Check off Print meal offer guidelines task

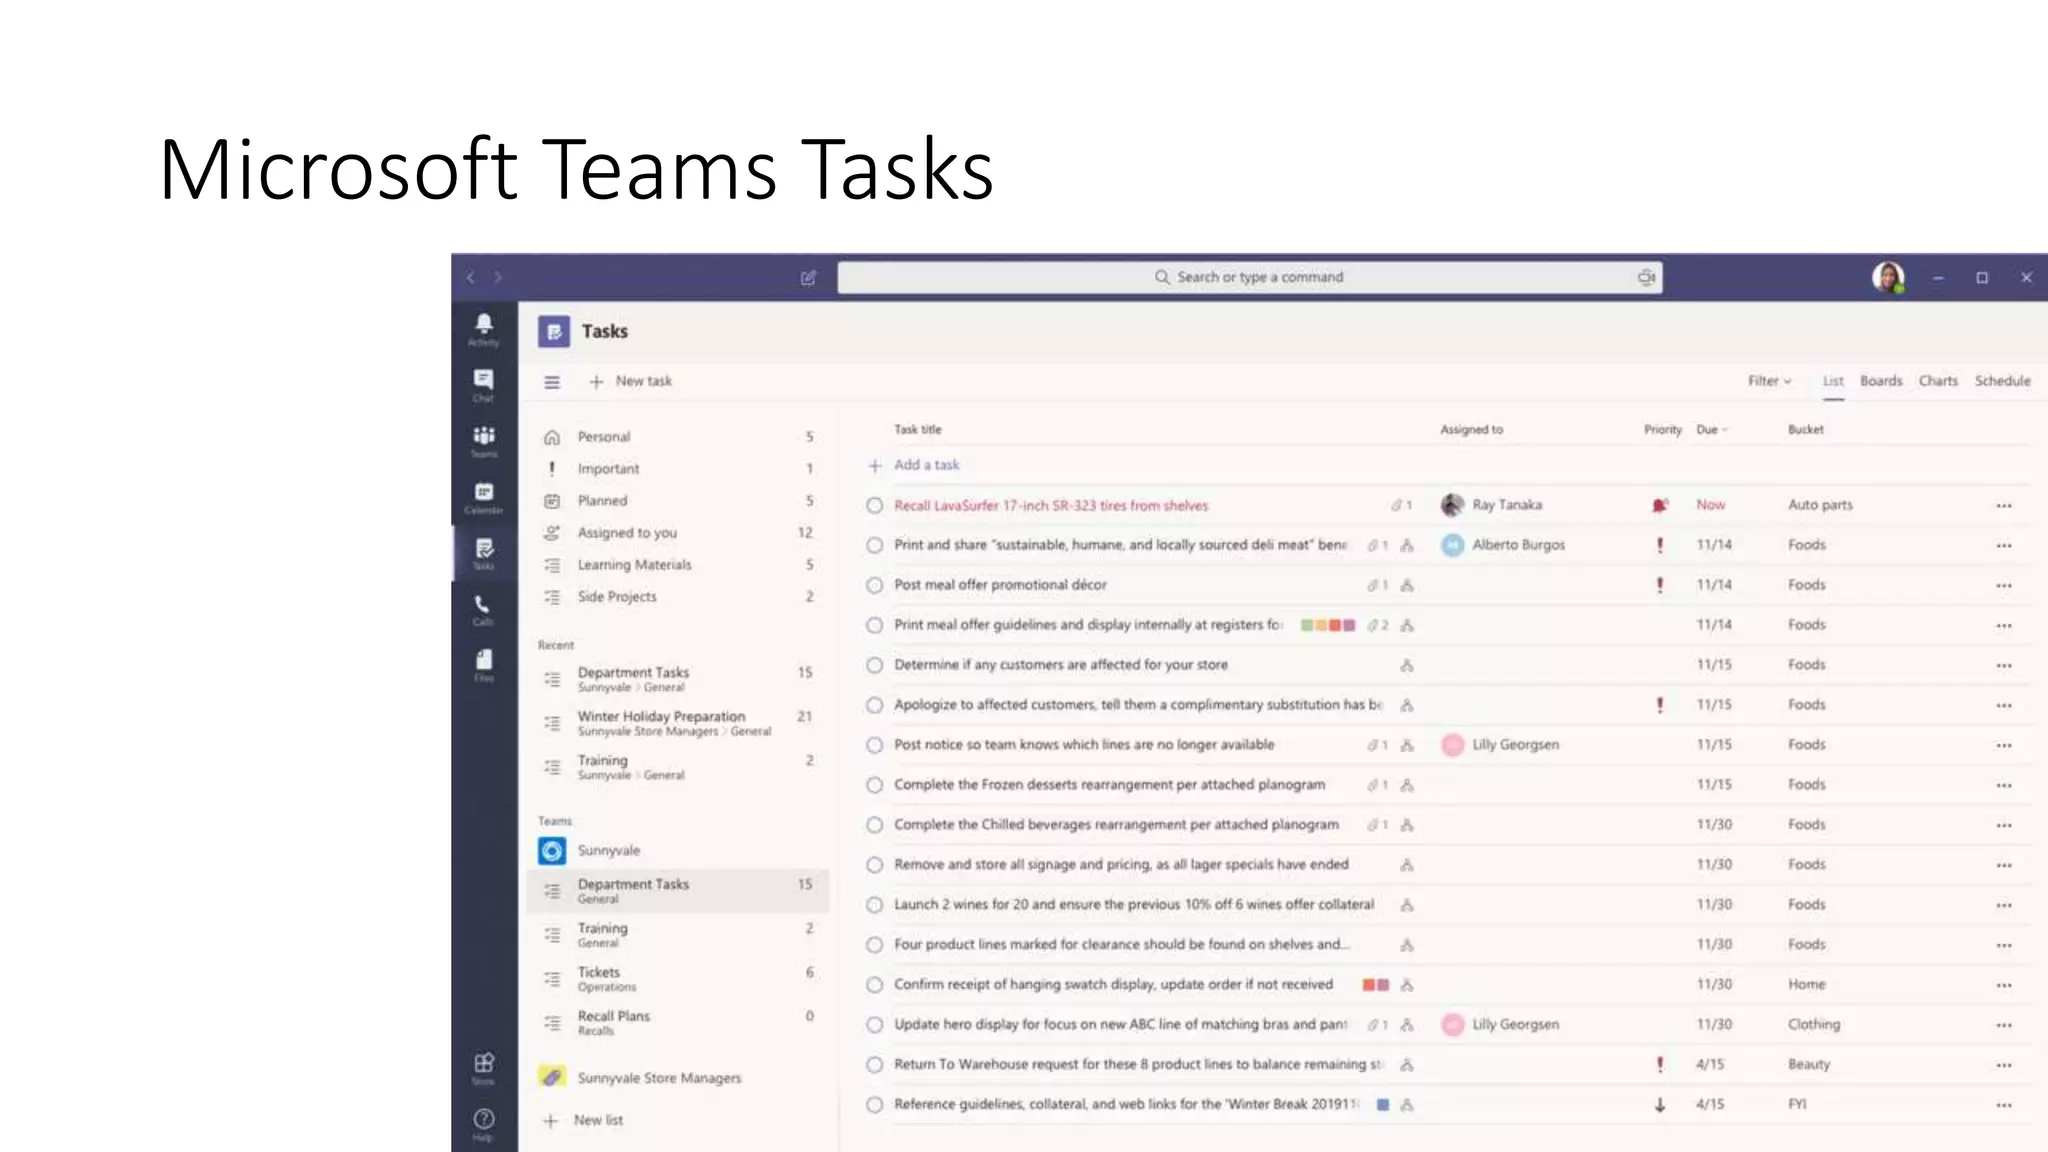click(874, 626)
